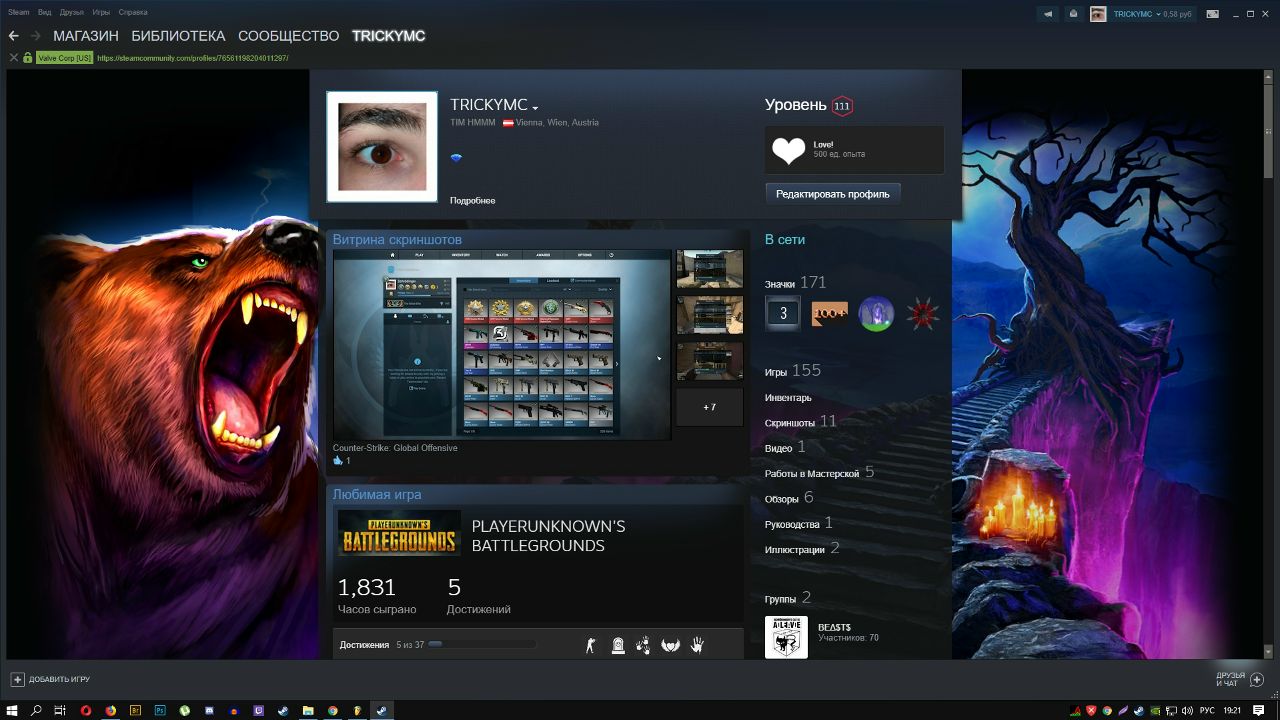This screenshot has height=720, width=1280.
Task: Open the Игры menu
Action: pyautogui.click(x=101, y=12)
